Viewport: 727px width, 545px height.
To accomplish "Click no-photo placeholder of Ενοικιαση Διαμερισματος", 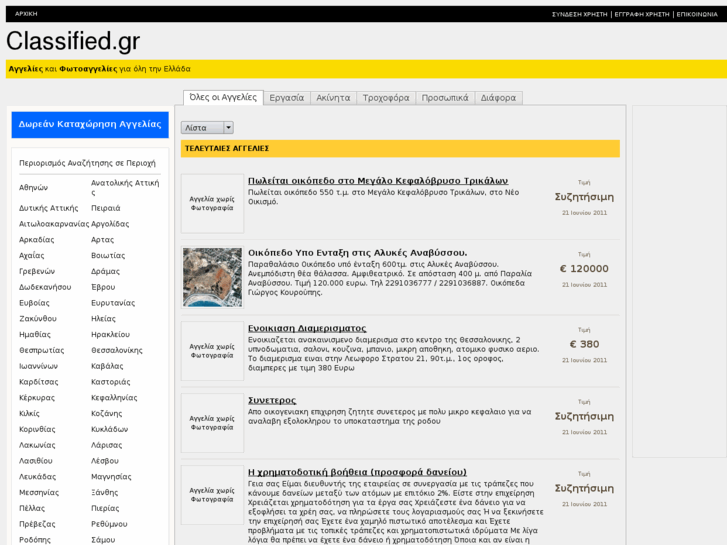I will [x=212, y=351].
